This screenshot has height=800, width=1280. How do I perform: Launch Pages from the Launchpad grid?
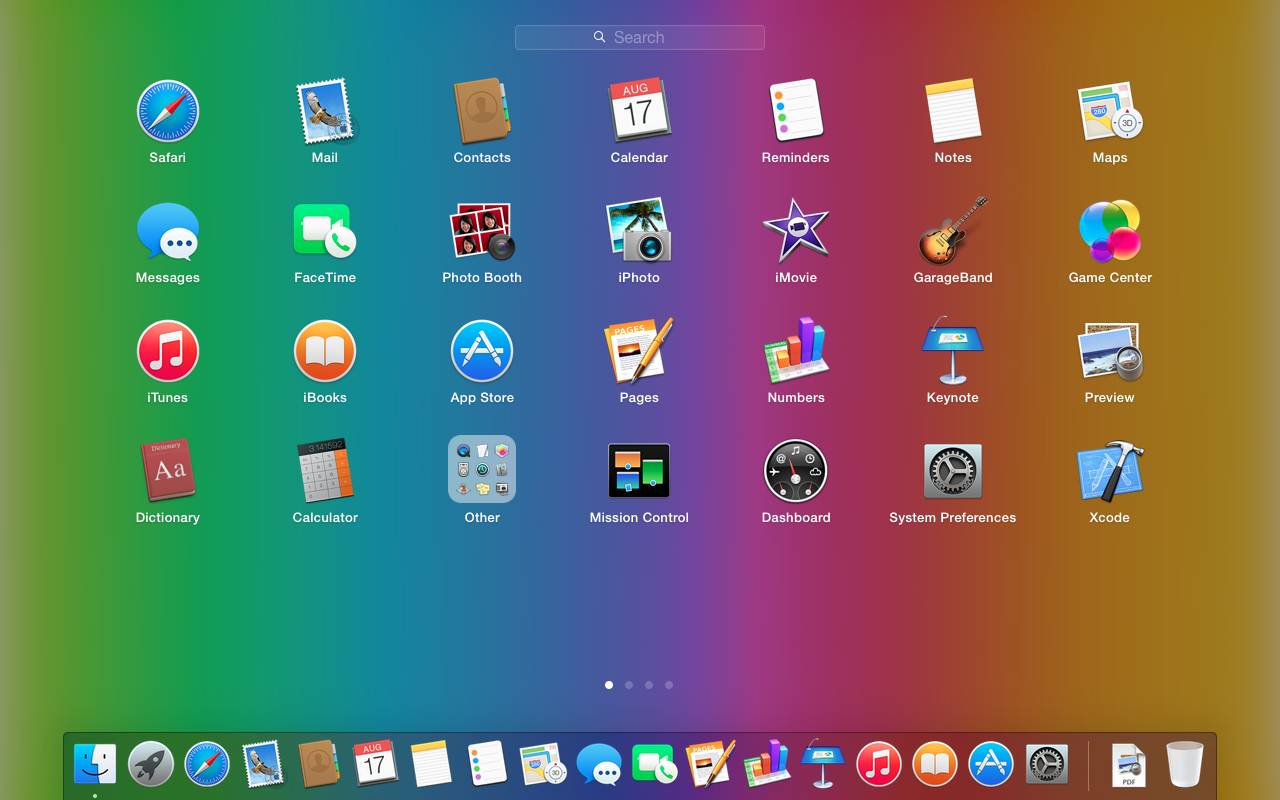coord(639,351)
